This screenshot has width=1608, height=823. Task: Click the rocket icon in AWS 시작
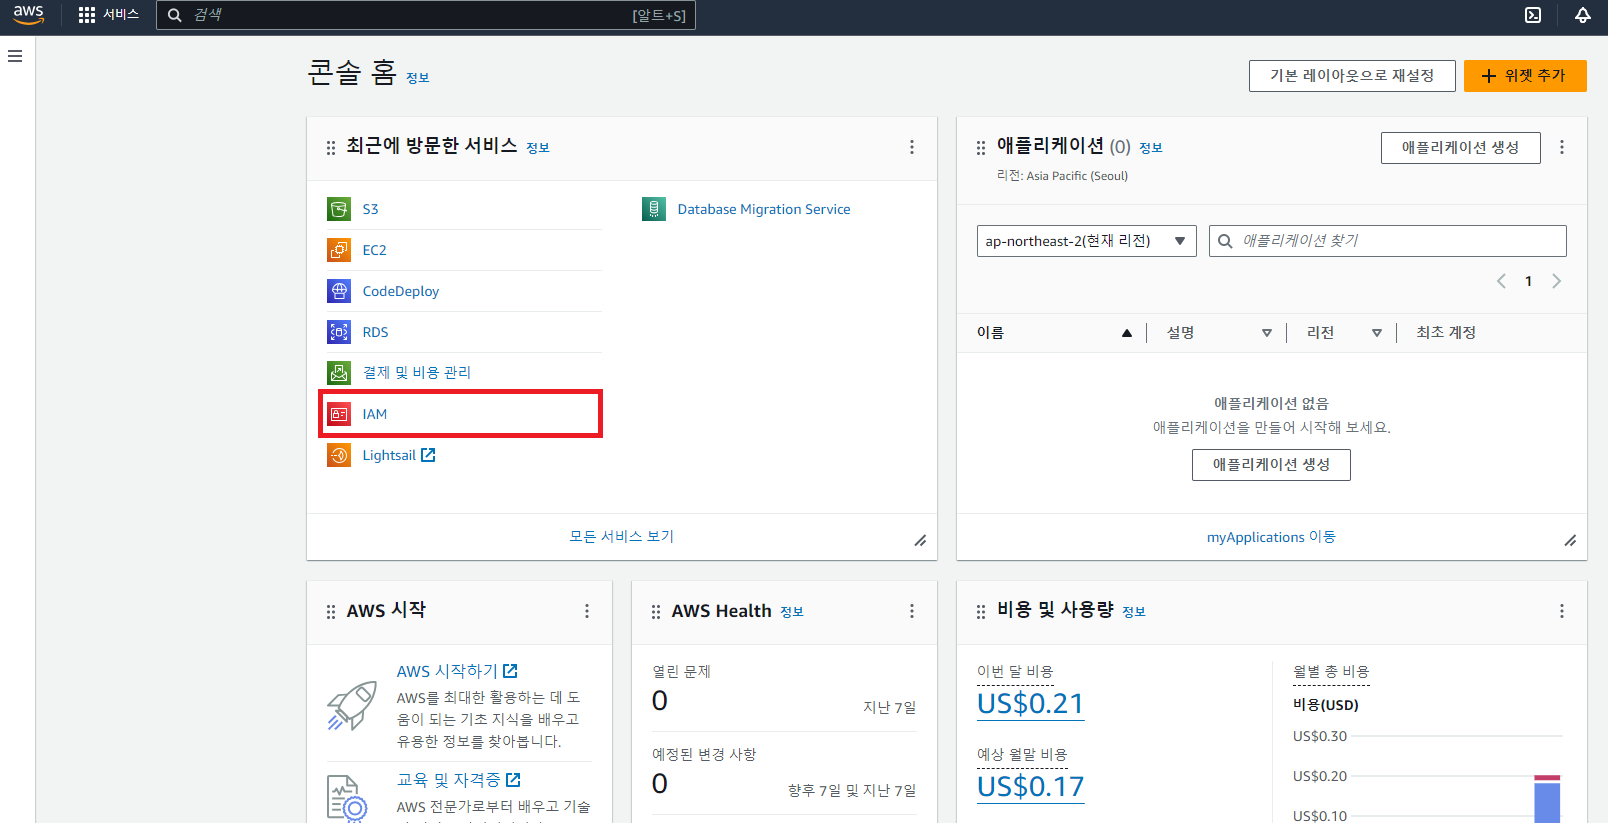tap(352, 706)
